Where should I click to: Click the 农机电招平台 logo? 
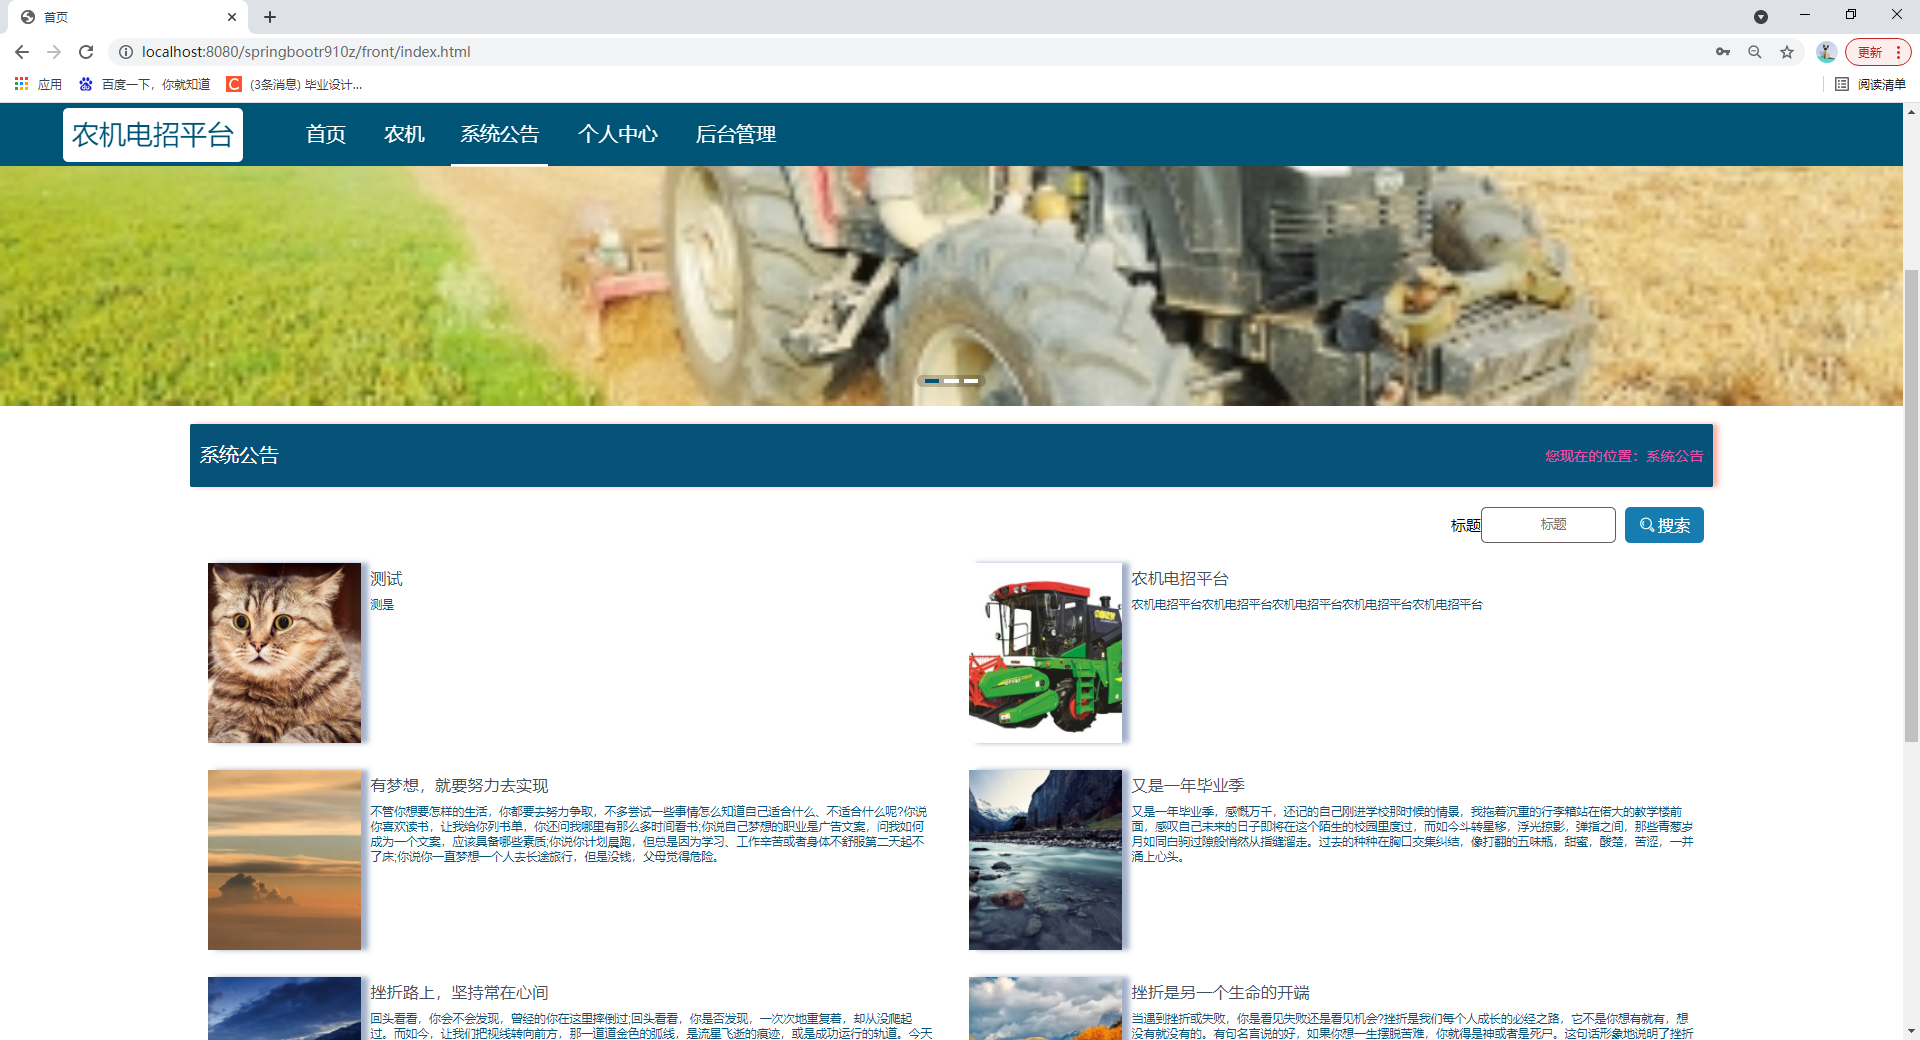153,135
